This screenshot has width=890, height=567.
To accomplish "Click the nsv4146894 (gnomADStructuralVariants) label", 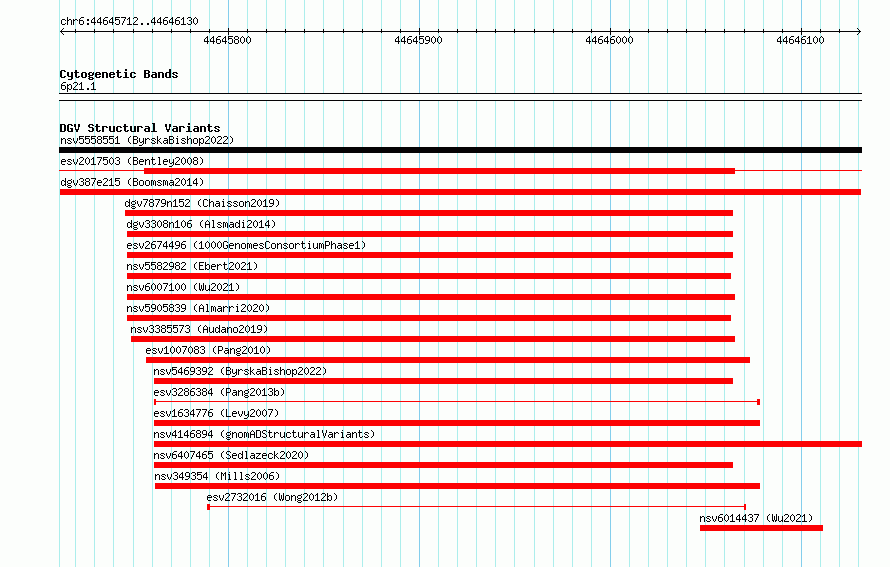I will (x=264, y=434).
